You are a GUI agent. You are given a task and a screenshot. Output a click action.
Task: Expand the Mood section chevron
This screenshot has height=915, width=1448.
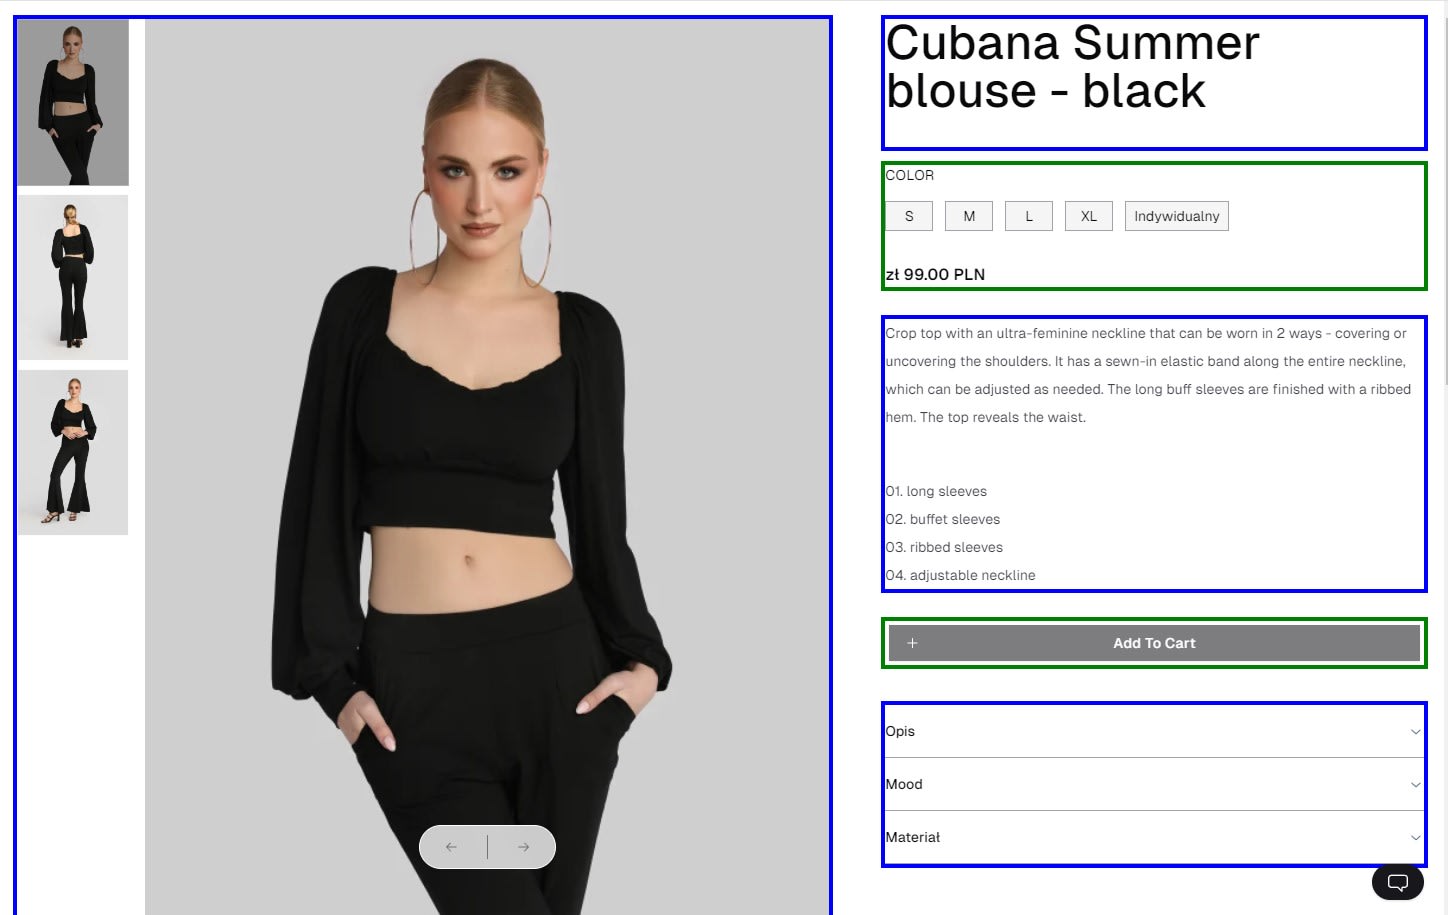[x=1415, y=785]
